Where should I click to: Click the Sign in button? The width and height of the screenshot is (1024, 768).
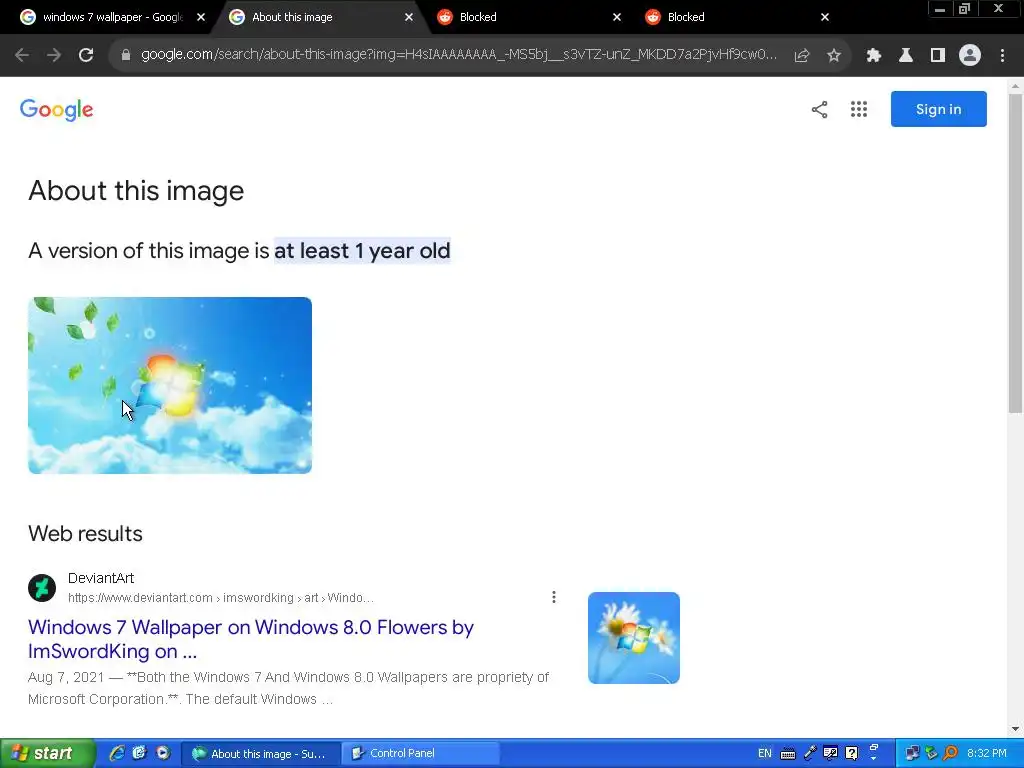click(938, 109)
